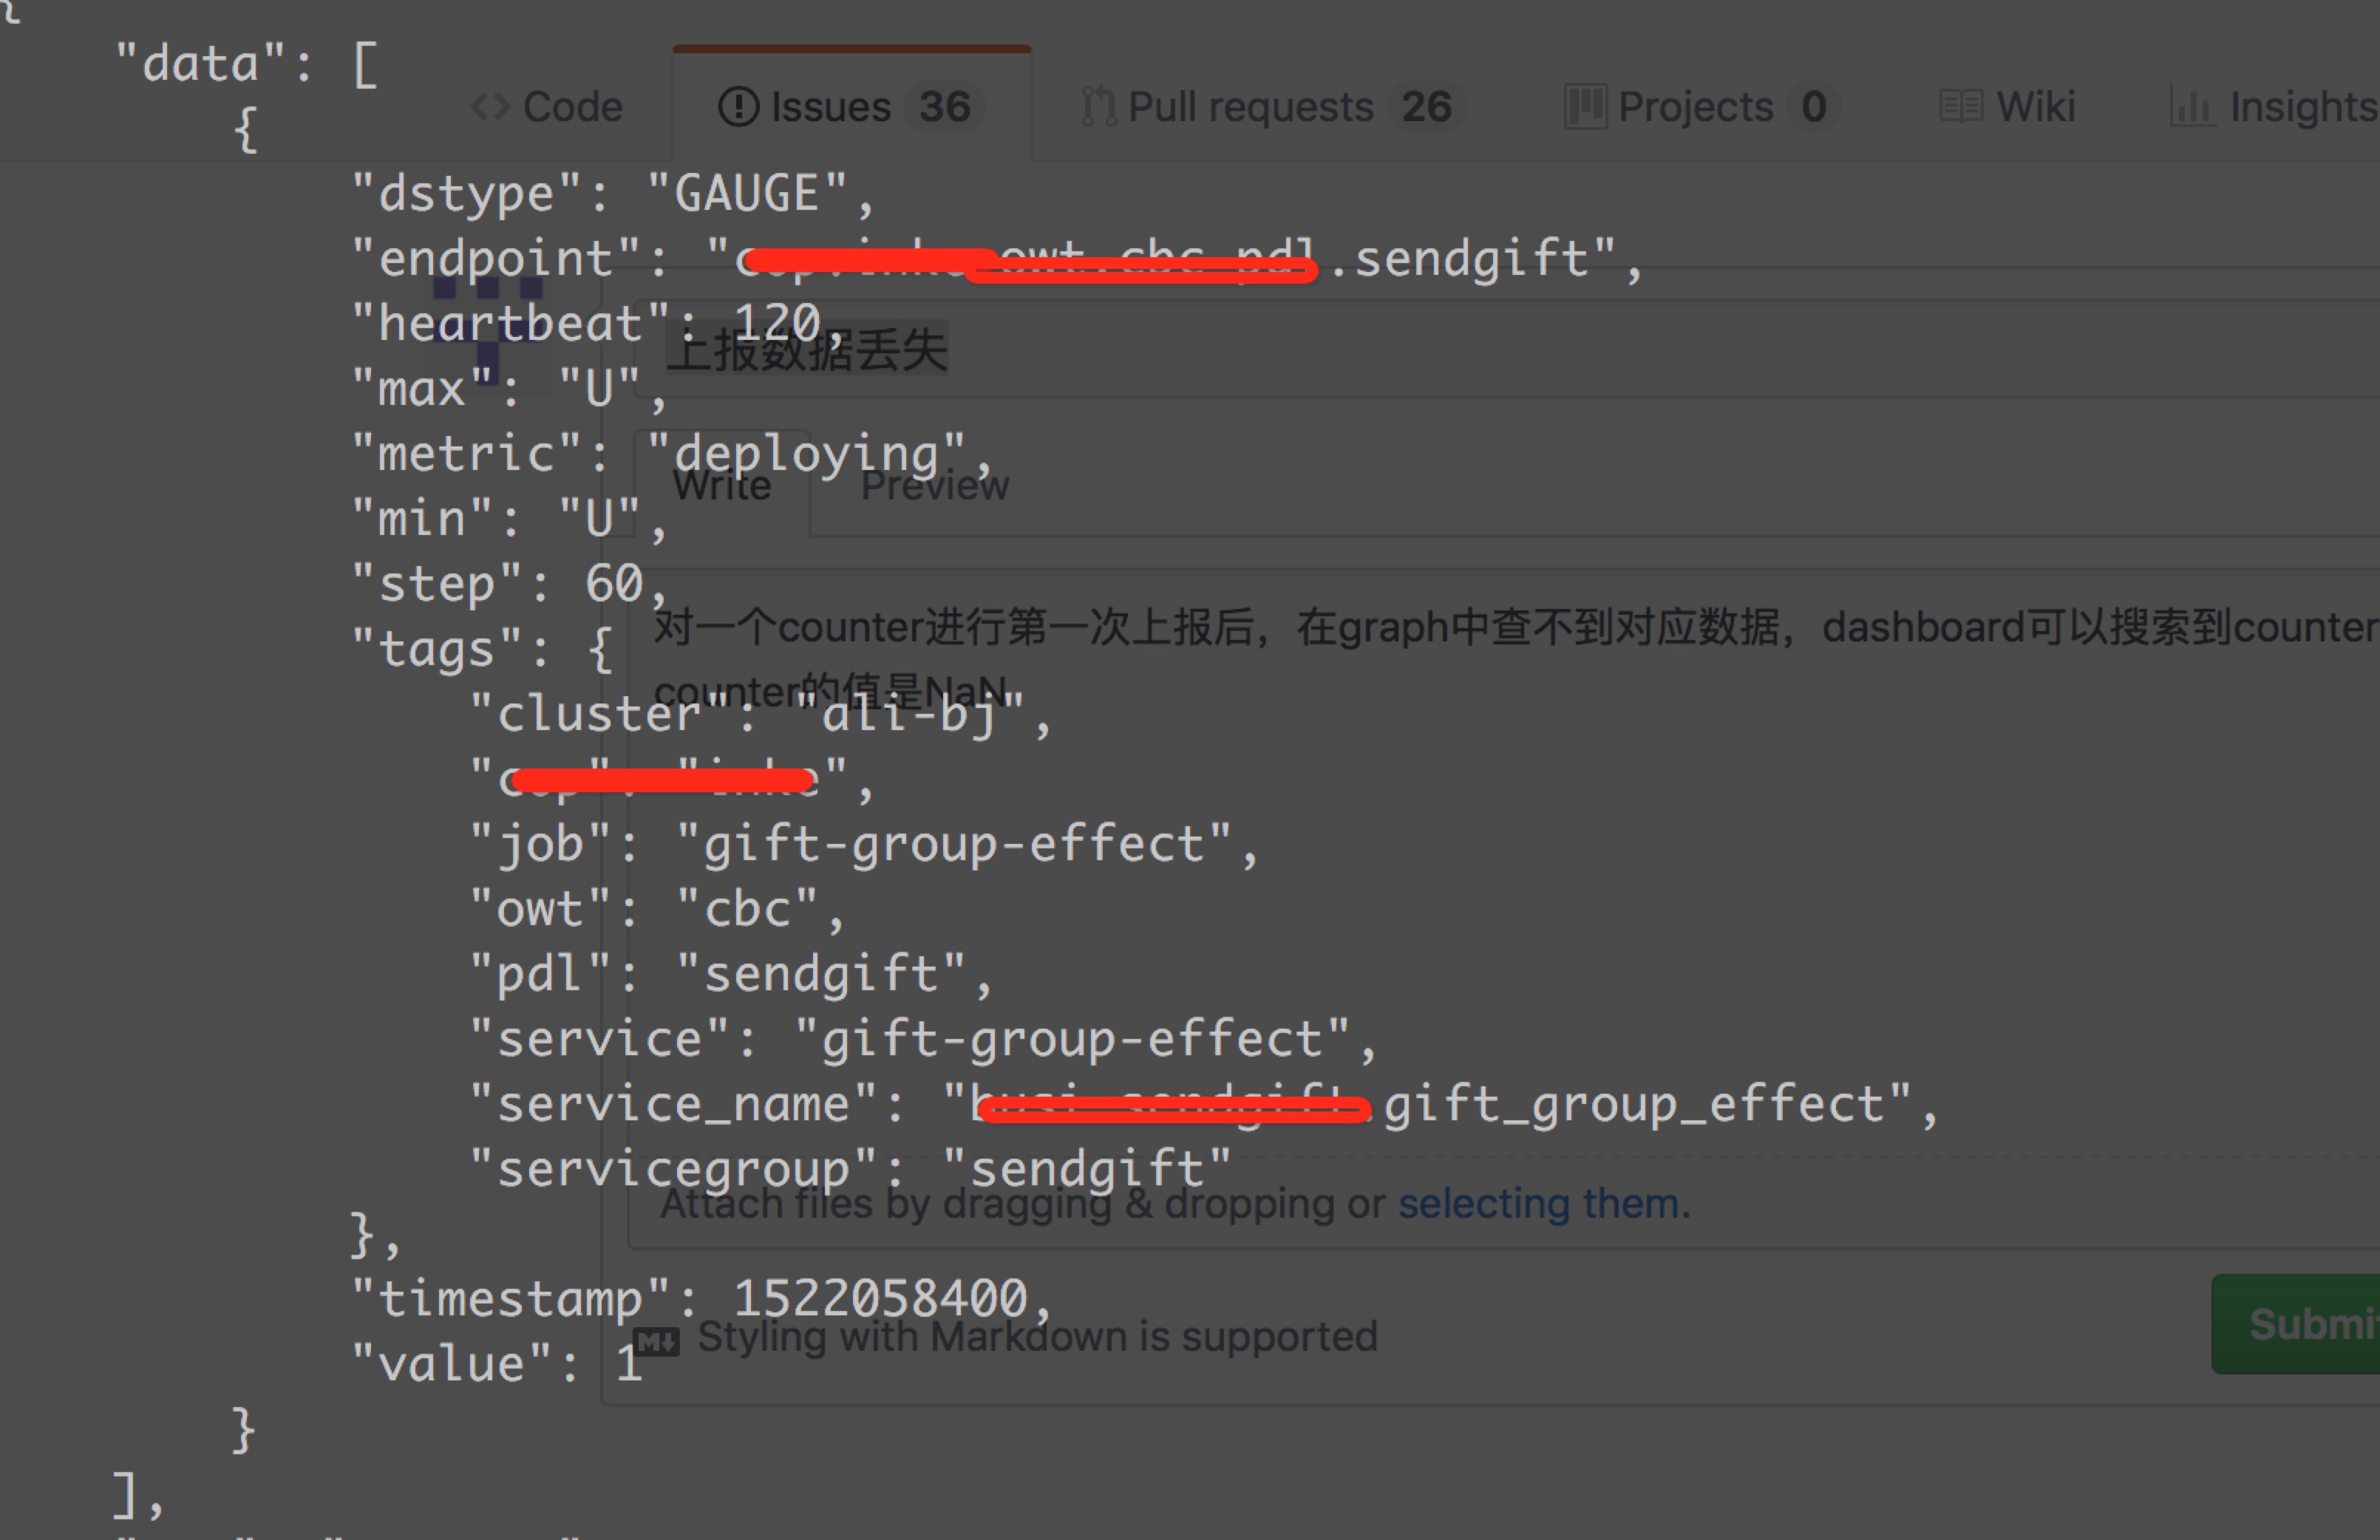Click the "min": "U" line
Screen dimensions: 2380x1540
point(509,520)
